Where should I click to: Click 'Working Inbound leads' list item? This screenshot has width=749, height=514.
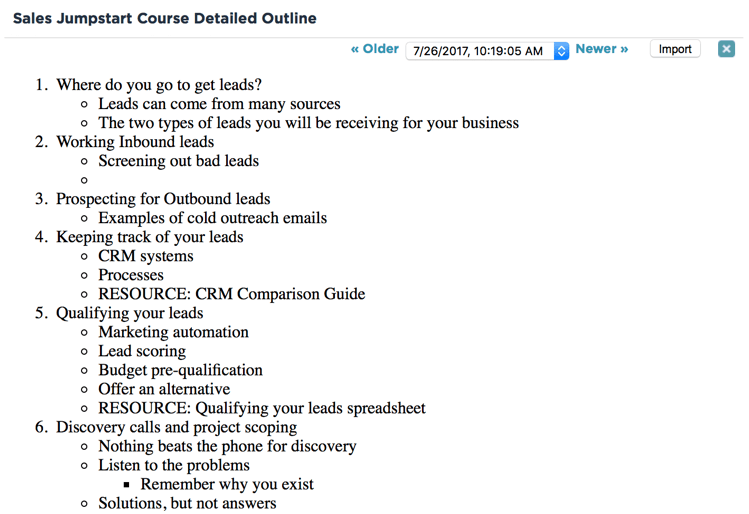pos(135,142)
